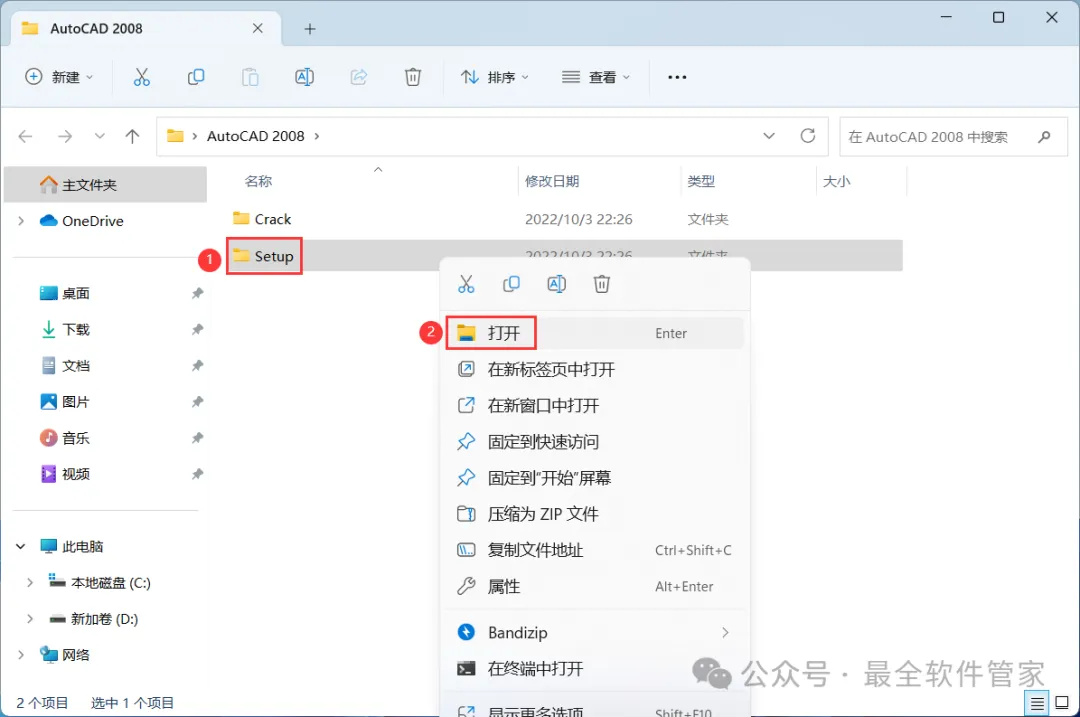Click the Cut icon in context menu
The height and width of the screenshot is (717, 1080).
click(466, 284)
